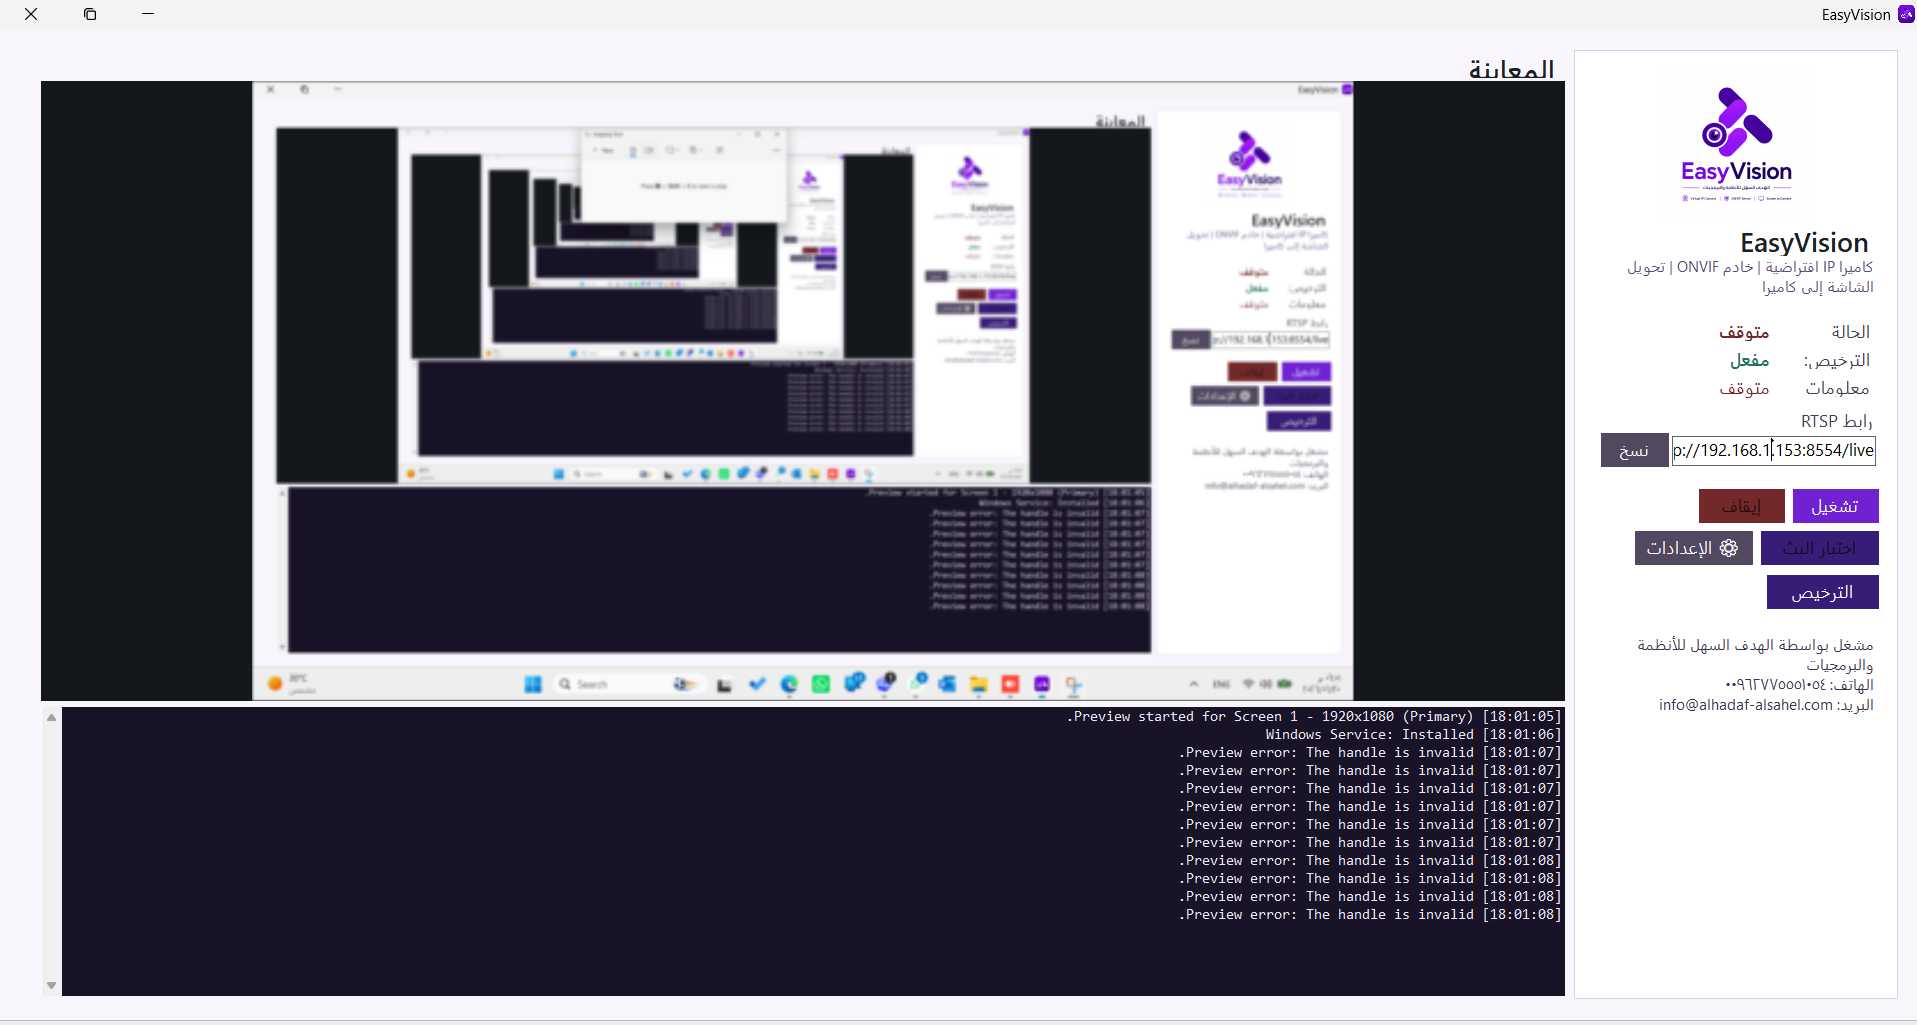Click the مشغل بواسطة powered-by text

(x=1755, y=655)
